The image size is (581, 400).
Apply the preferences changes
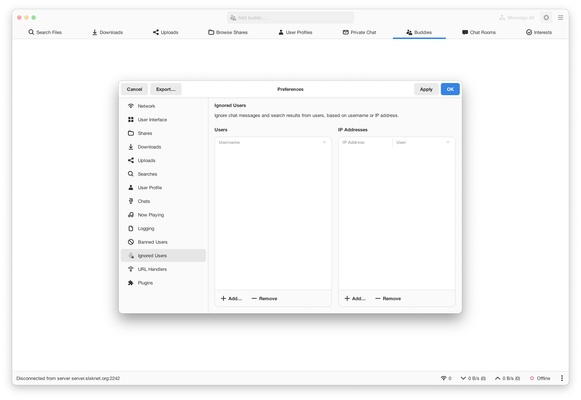coord(426,89)
